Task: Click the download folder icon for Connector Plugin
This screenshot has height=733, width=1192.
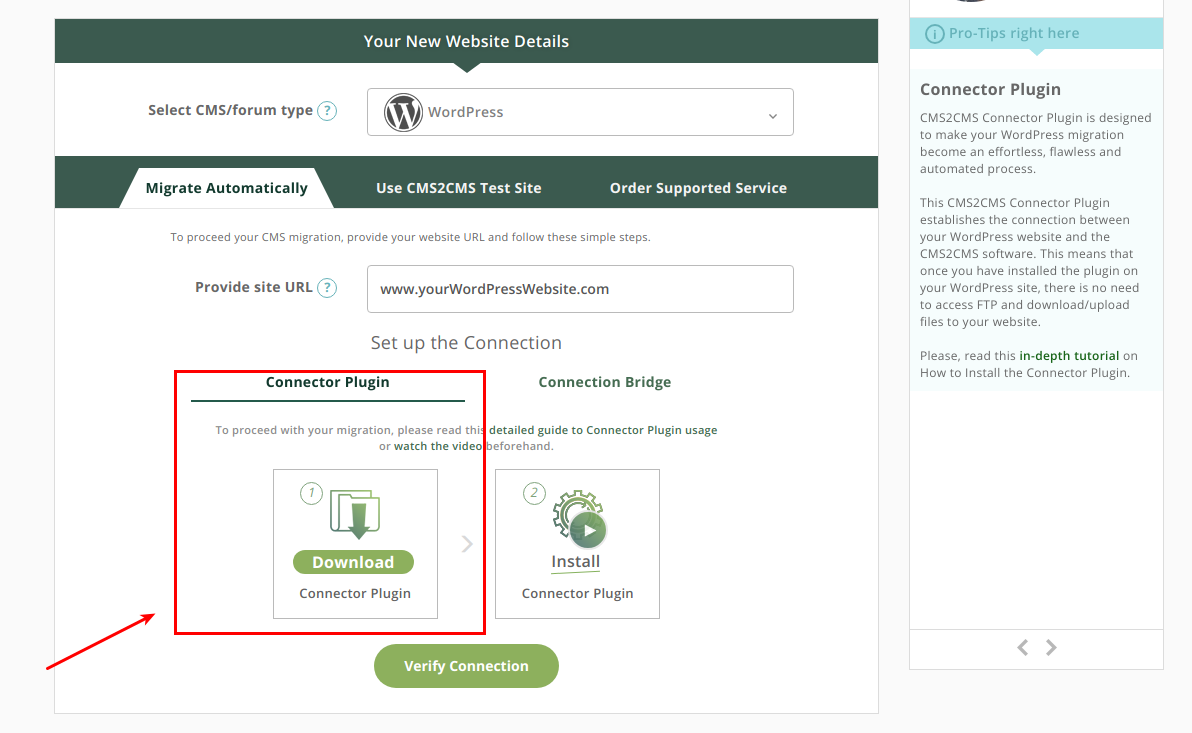Action: coord(355,513)
